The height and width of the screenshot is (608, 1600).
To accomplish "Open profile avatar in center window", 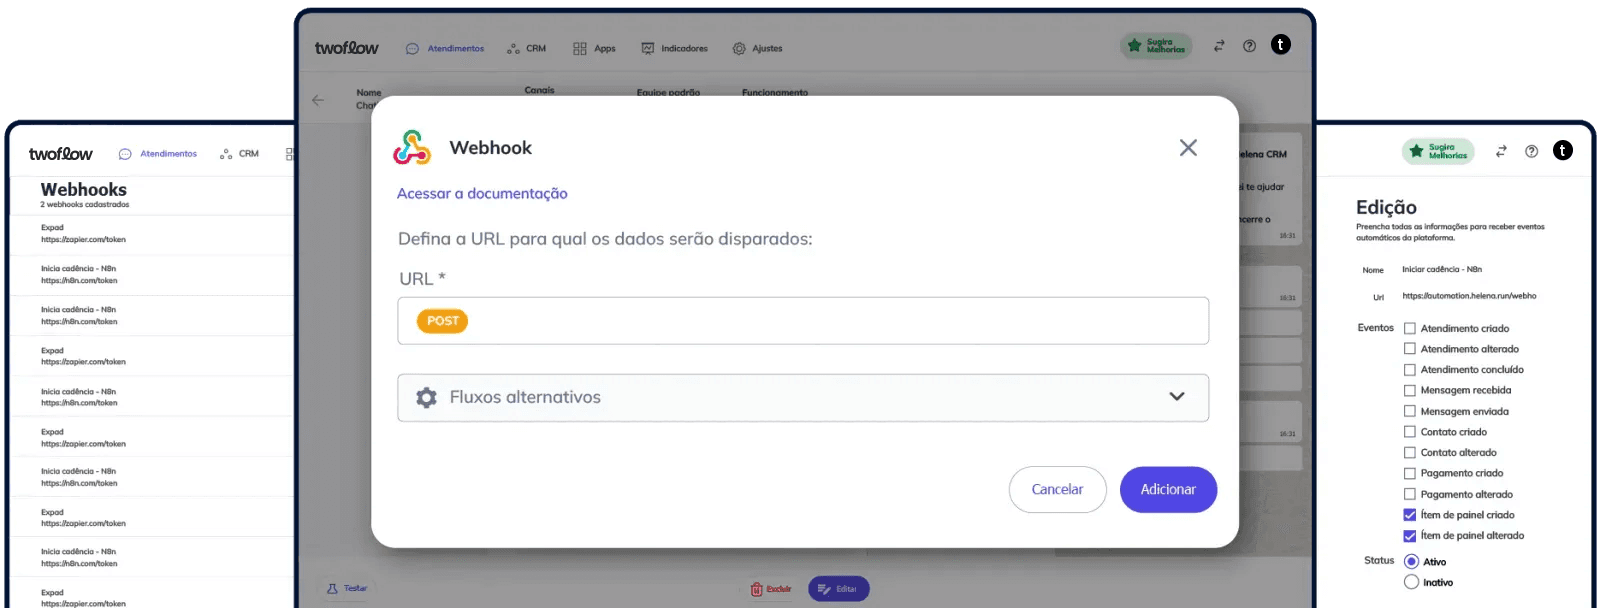I will tap(1281, 45).
